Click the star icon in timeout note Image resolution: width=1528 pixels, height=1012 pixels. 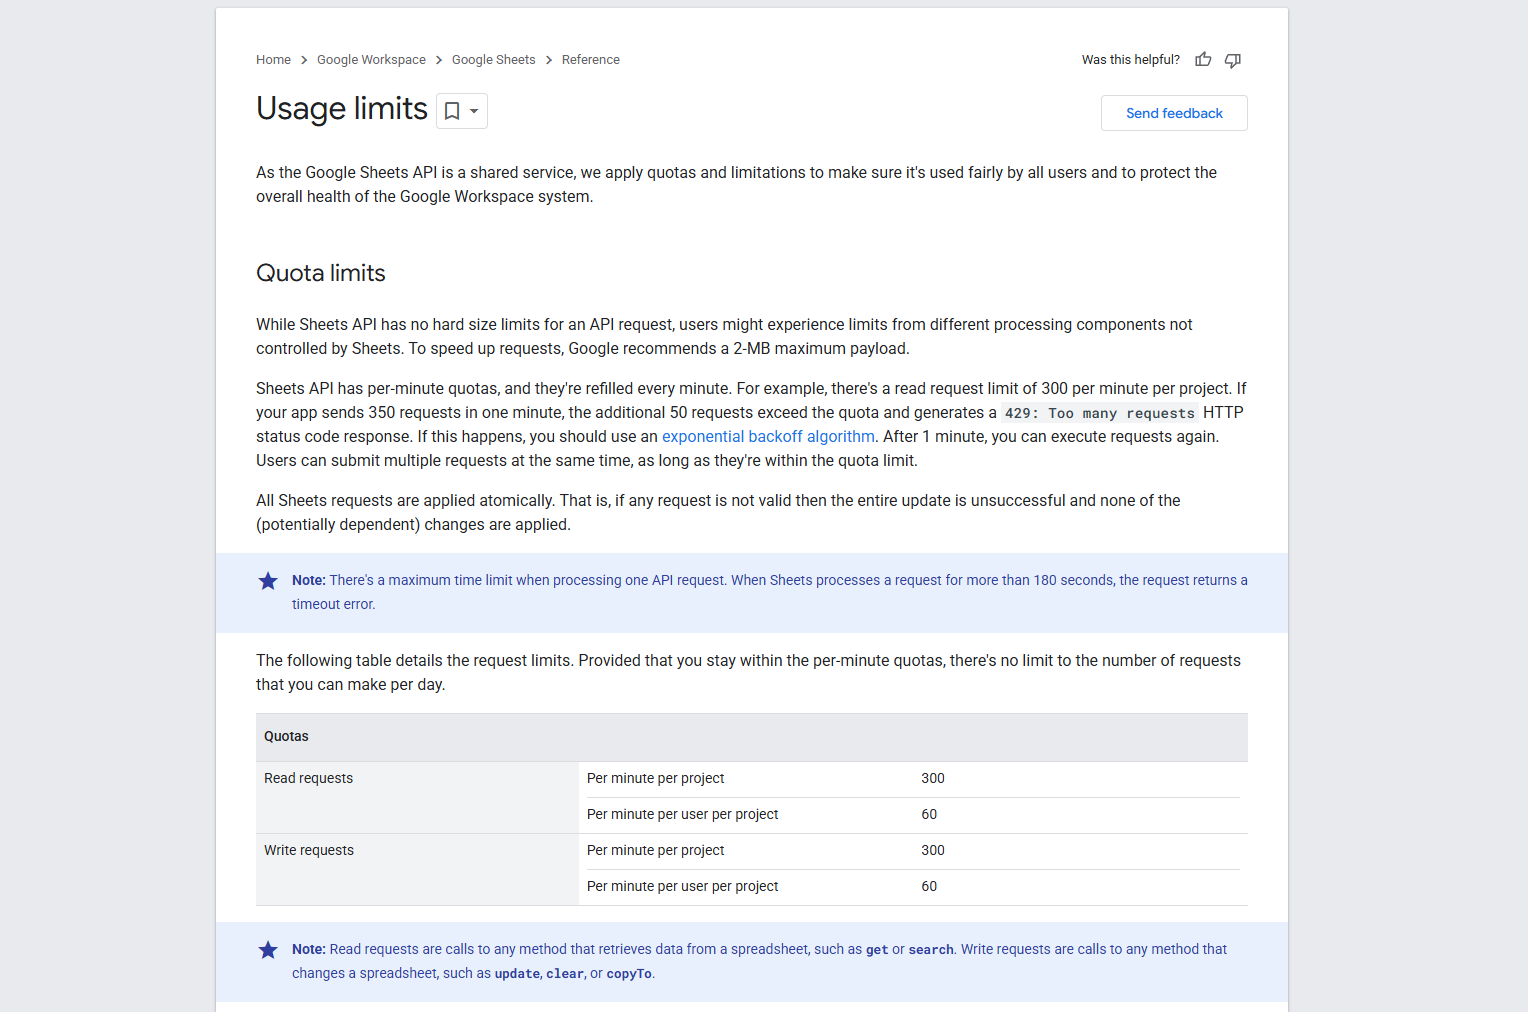268,581
